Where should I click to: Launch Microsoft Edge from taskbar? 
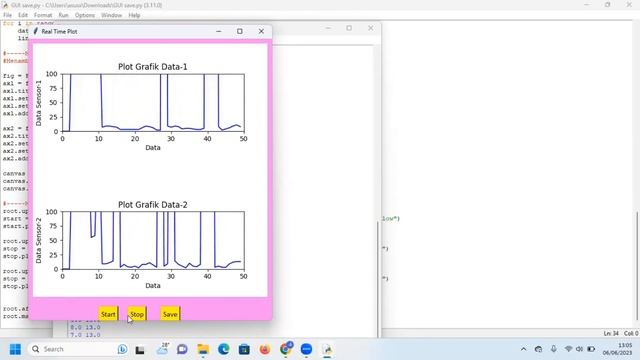coord(223,349)
